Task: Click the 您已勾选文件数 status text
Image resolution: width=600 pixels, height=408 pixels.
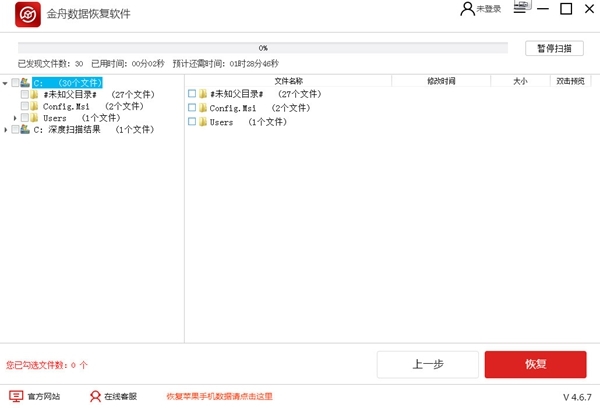Action: pos(47,365)
